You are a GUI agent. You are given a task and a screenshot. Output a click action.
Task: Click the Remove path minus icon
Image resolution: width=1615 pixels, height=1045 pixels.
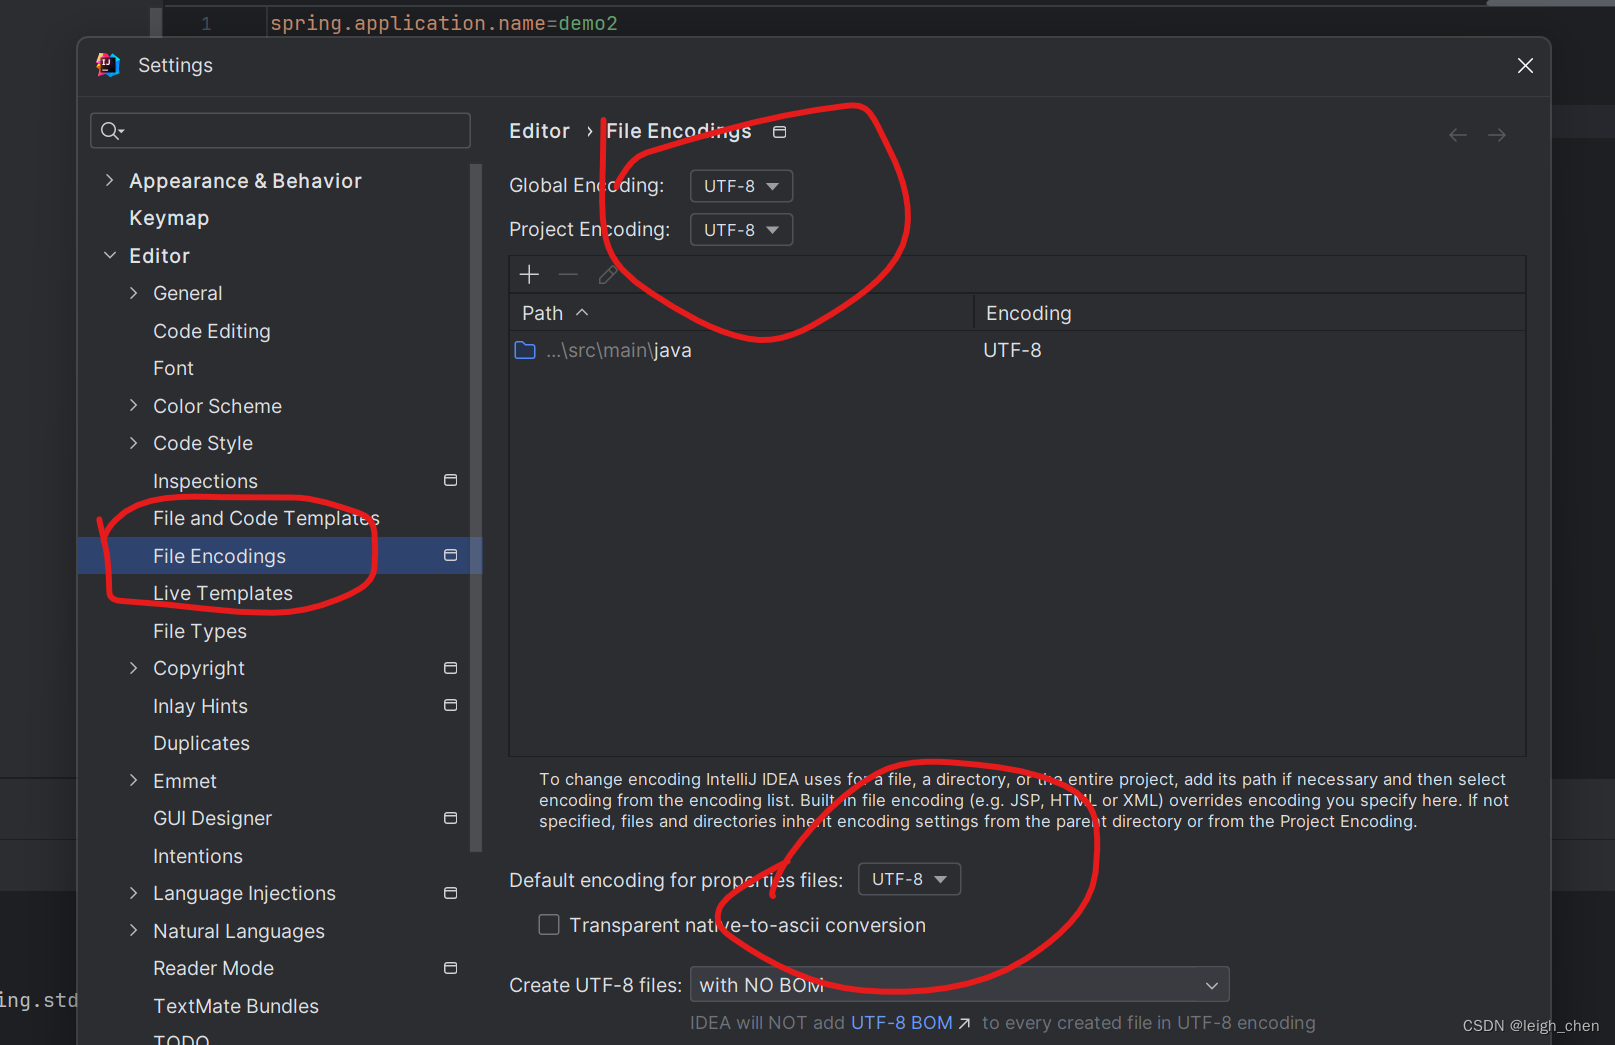click(x=568, y=274)
